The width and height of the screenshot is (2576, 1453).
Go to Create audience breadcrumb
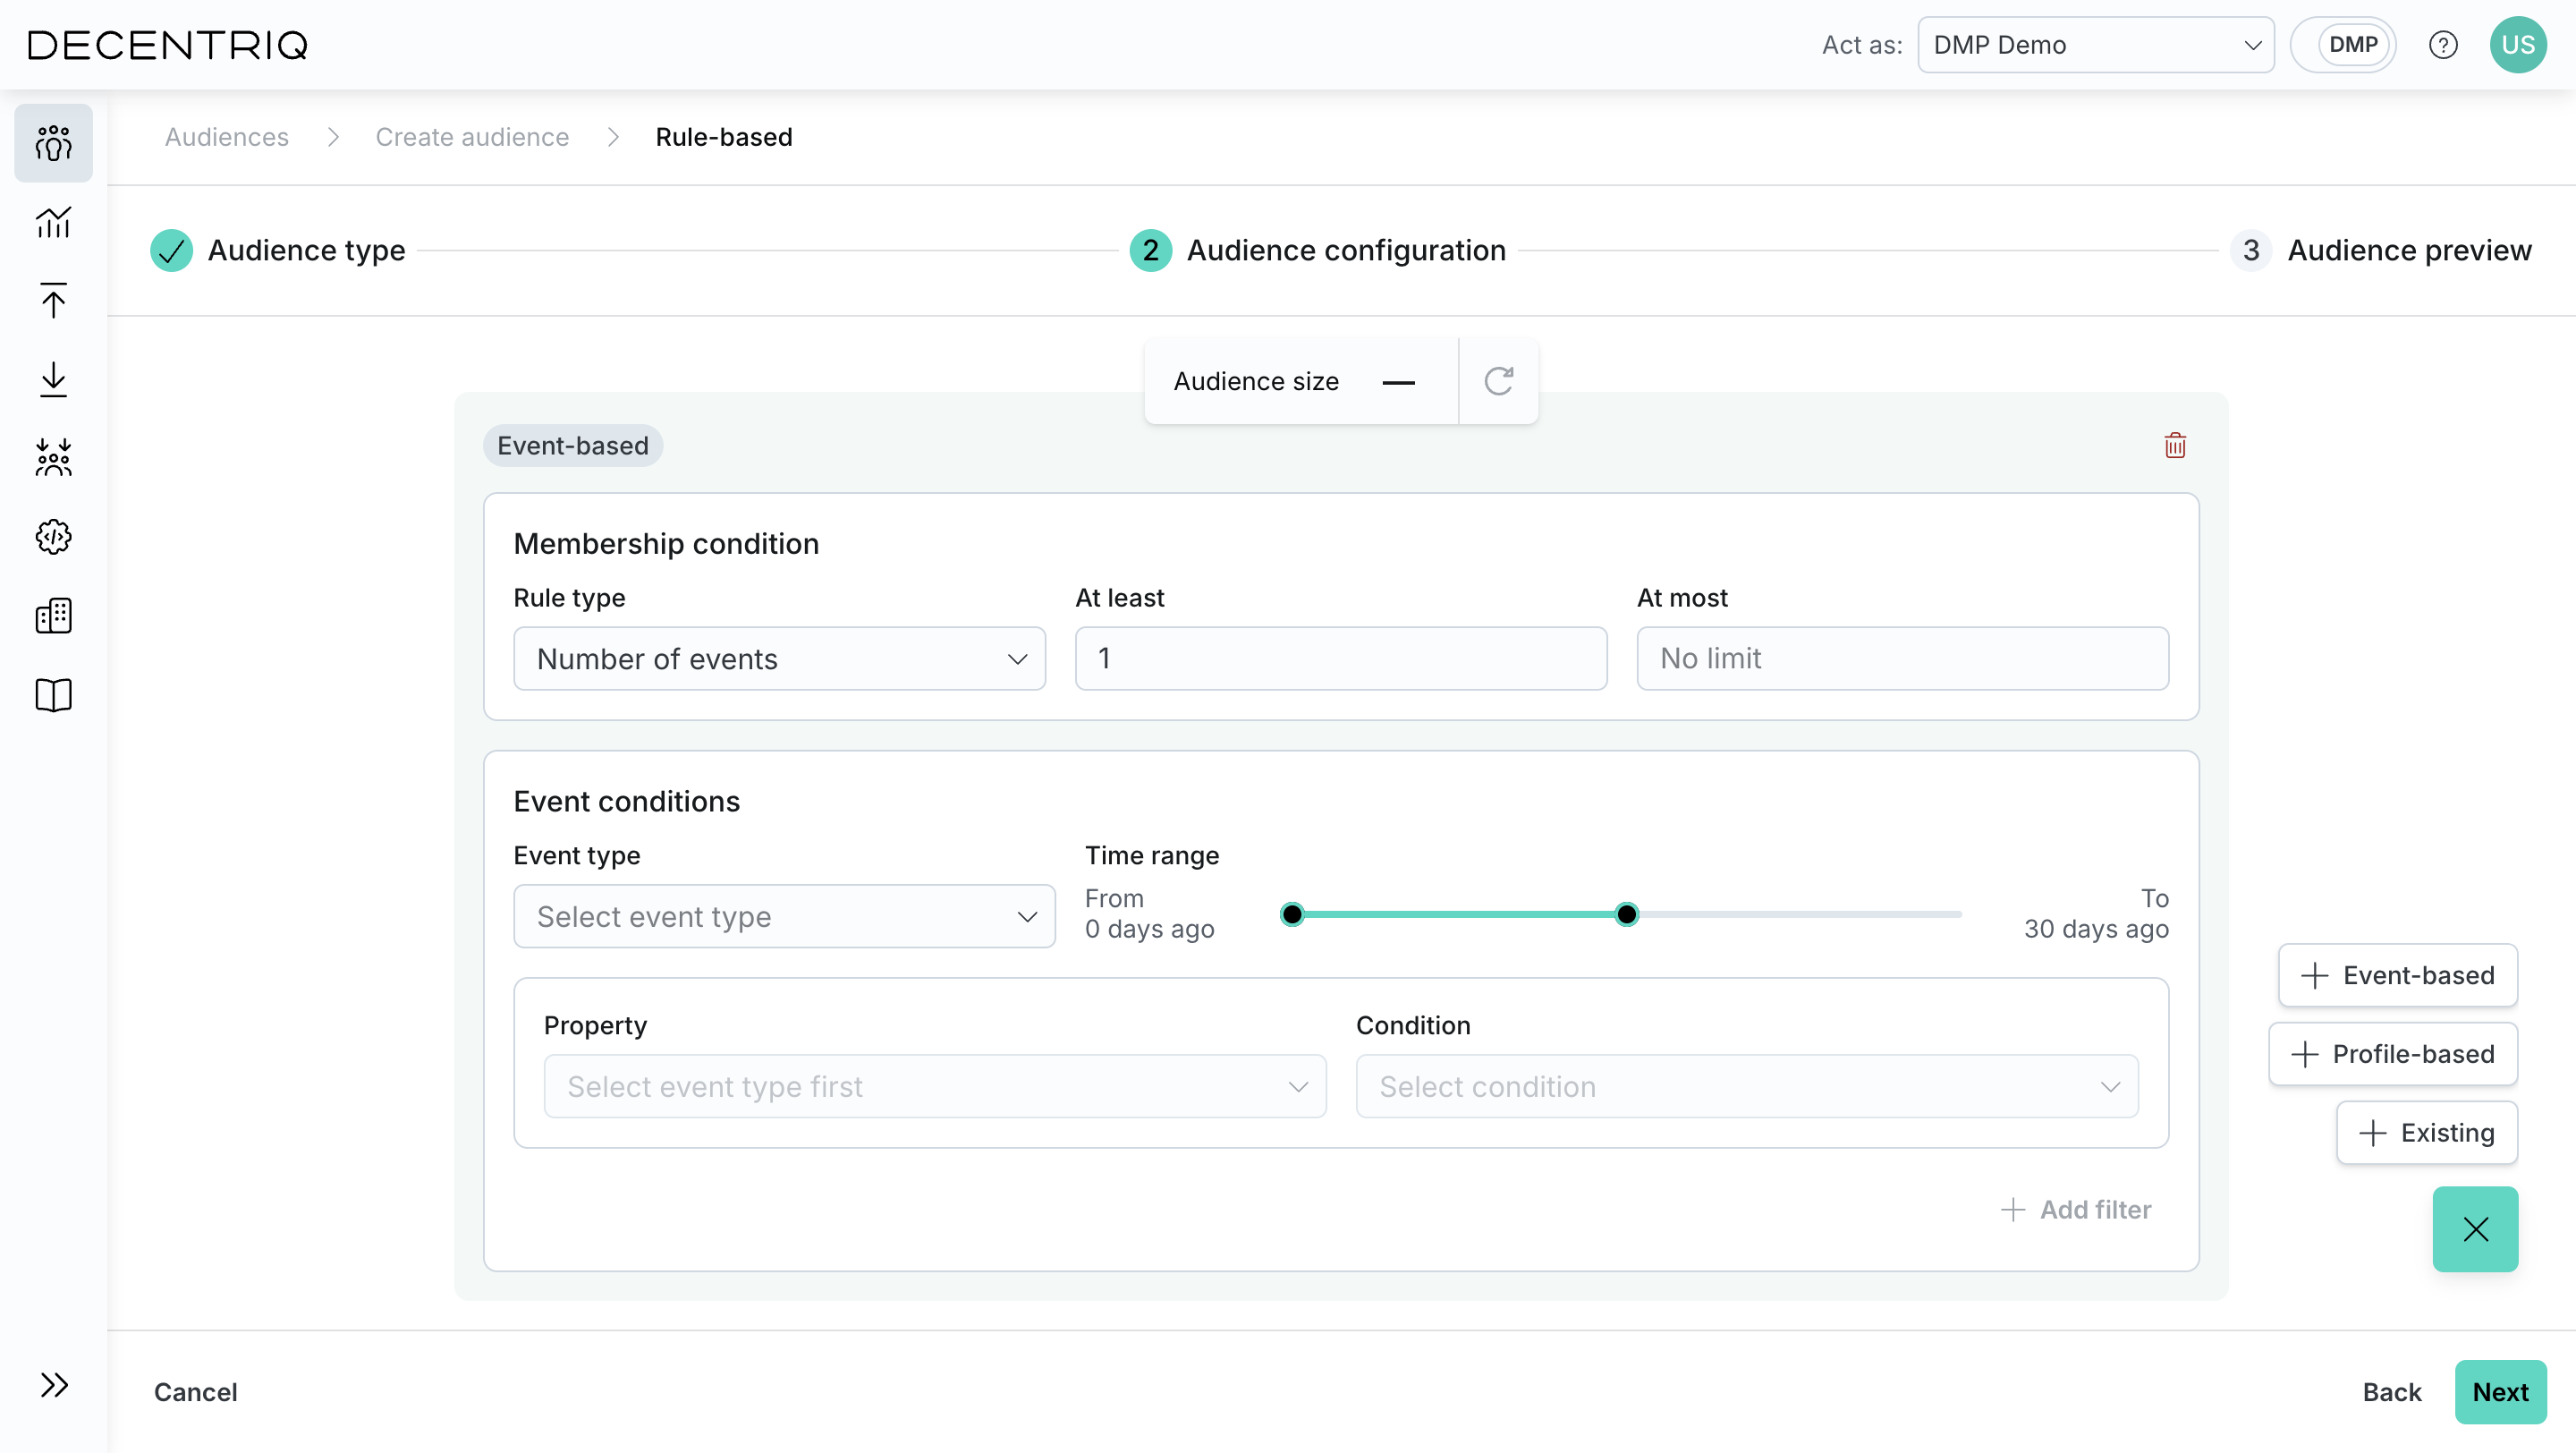coord(472,137)
